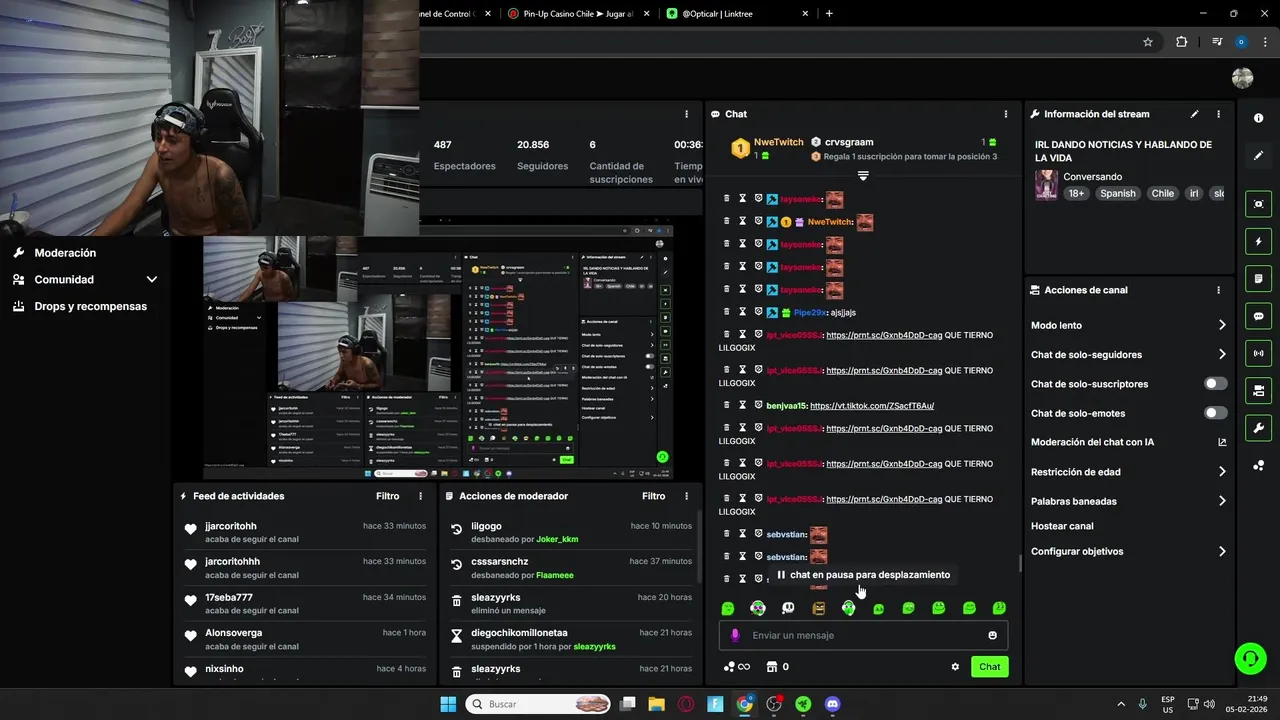The height and width of the screenshot is (720, 1280).
Task: Open the Chat panel three-dot menu
Action: pyautogui.click(x=1006, y=114)
